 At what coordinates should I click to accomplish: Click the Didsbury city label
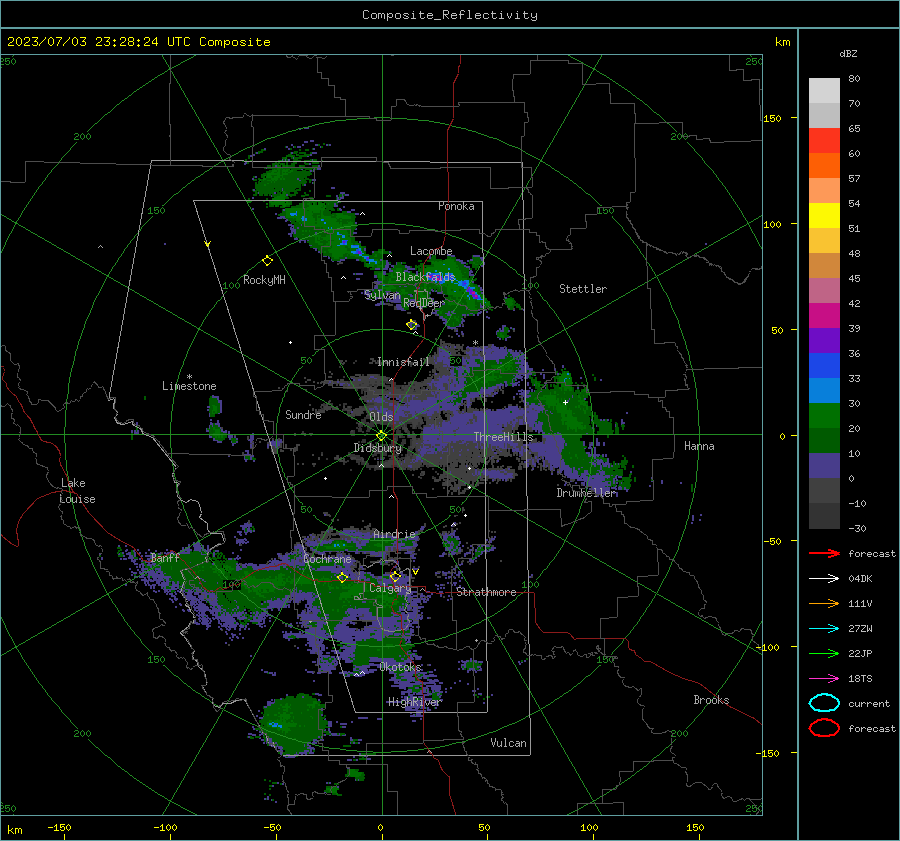coord(378,448)
